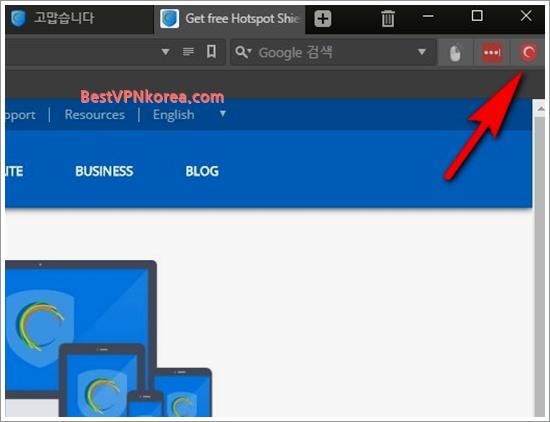The width and height of the screenshot is (550, 422).
Task: Open the reader view lines icon
Action: click(x=188, y=52)
